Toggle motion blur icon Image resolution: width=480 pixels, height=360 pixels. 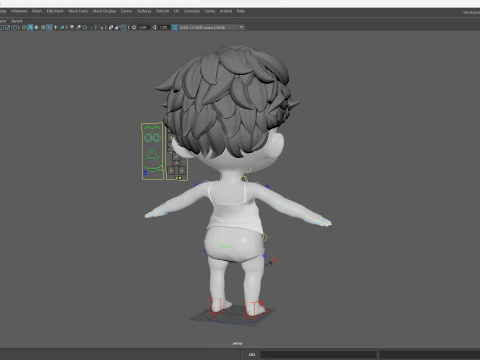(78, 27)
